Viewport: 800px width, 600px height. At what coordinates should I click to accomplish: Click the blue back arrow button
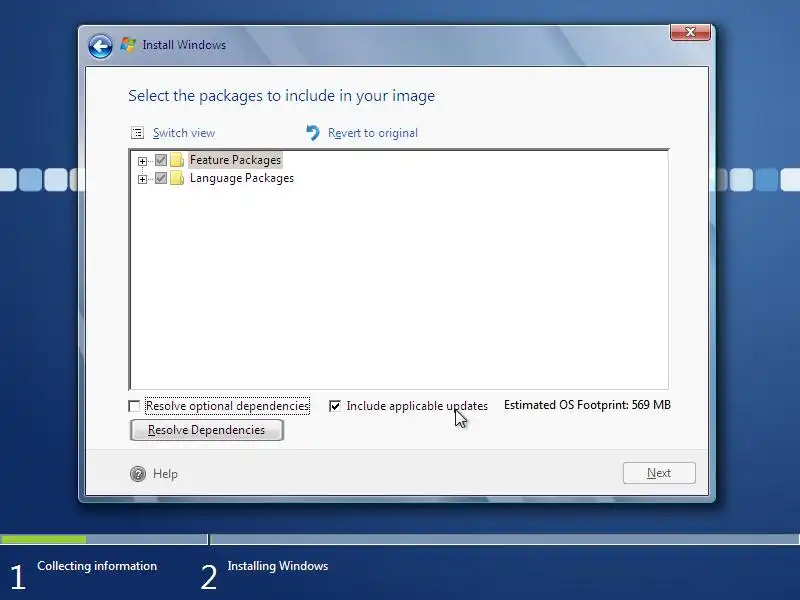[x=101, y=47]
